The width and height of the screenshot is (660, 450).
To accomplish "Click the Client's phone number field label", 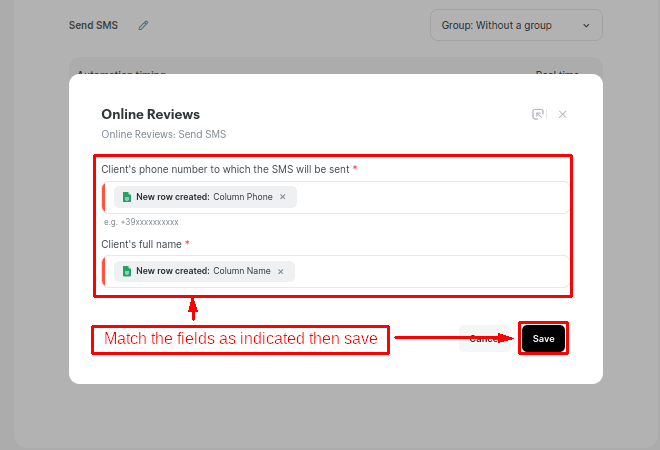I will [x=225, y=169].
